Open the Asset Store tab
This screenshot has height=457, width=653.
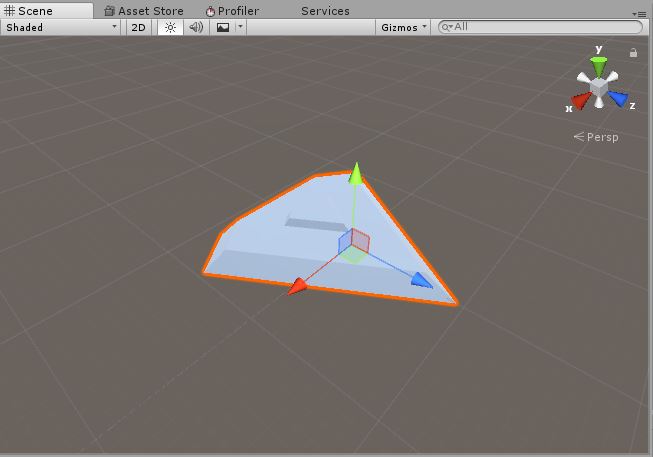(x=144, y=11)
